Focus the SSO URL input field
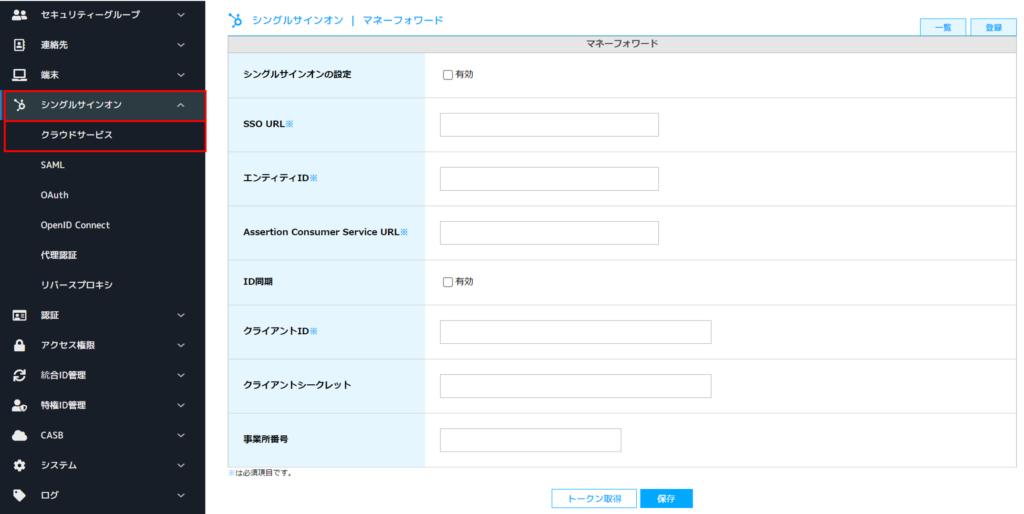Screen dimensions: 1024x514 (549, 125)
